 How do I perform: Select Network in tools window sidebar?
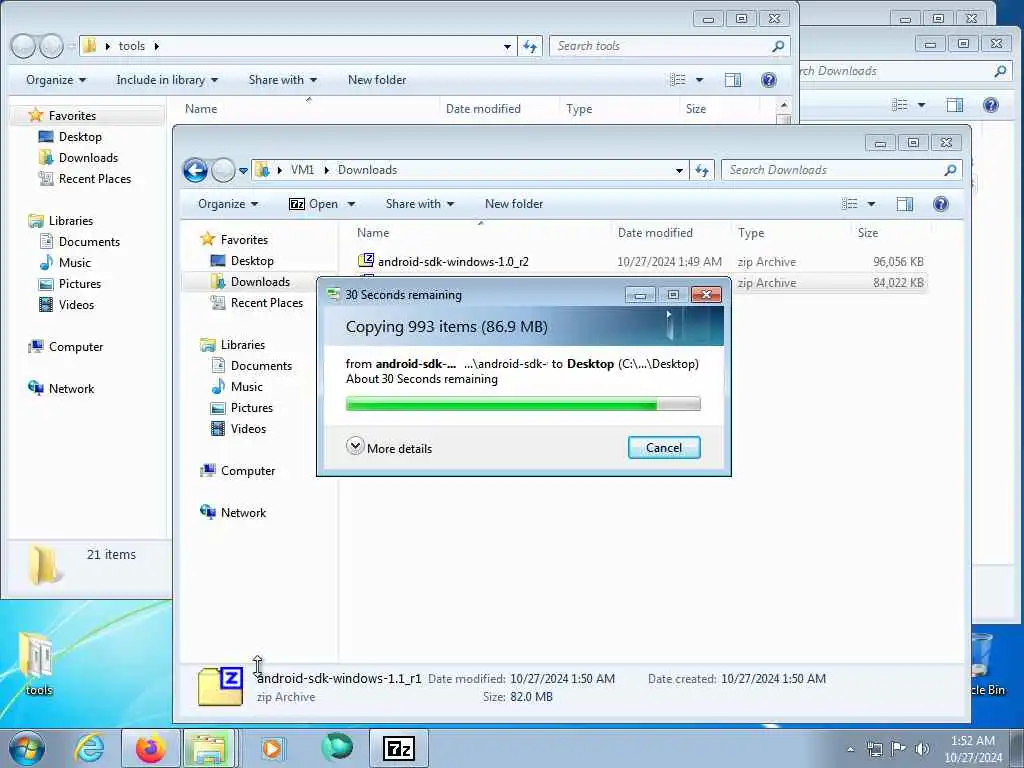71,389
